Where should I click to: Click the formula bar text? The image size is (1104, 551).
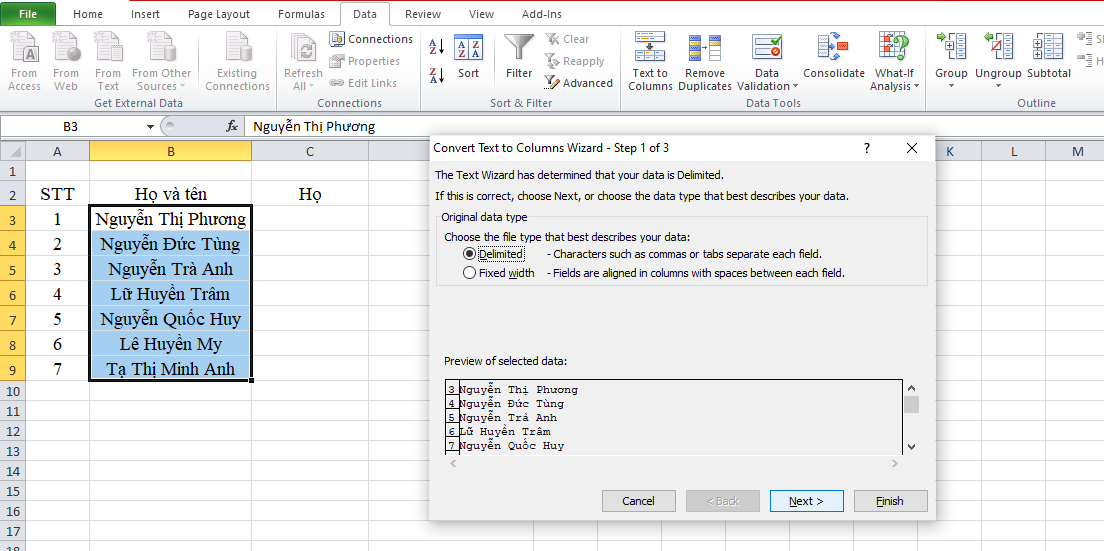[314, 127]
